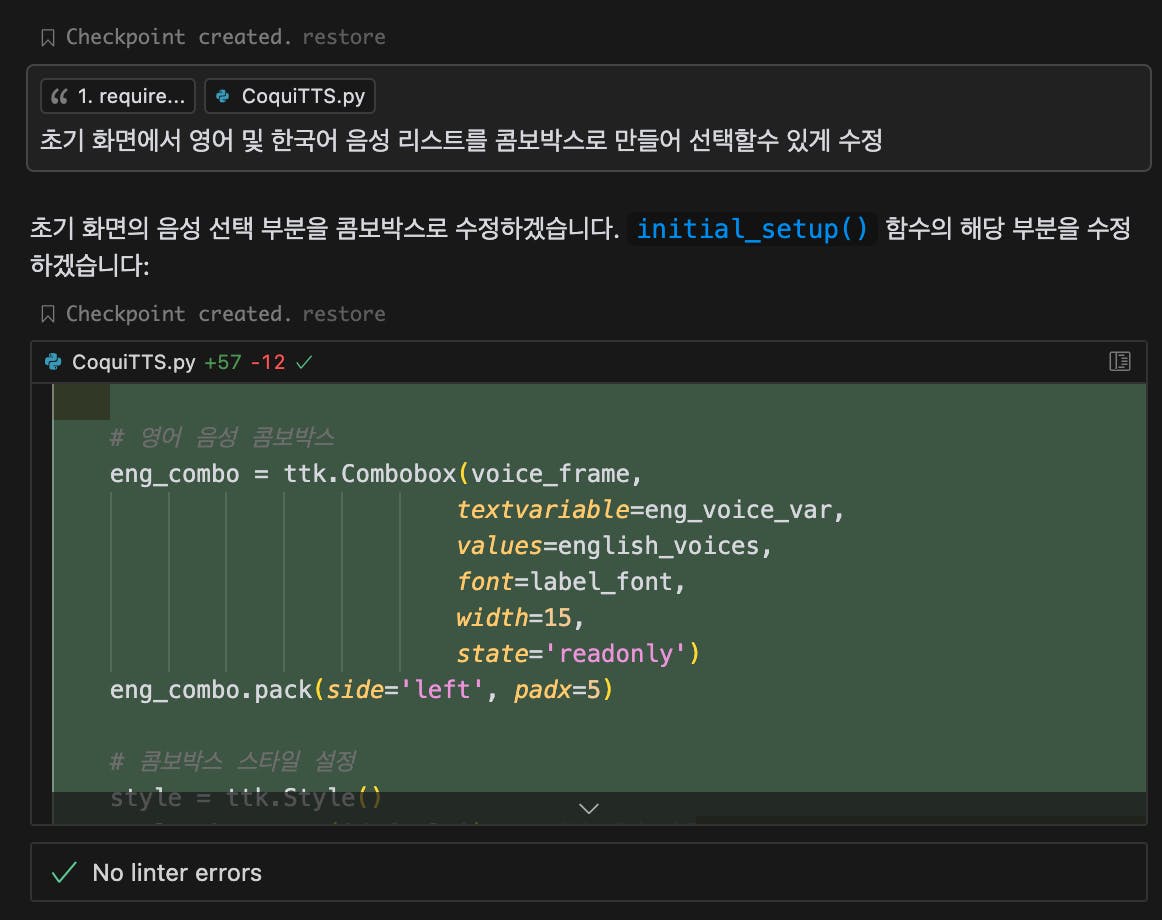This screenshot has height=920, width=1162.
Task: Open the initial_setup() code reference link
Action: (752, 228)
